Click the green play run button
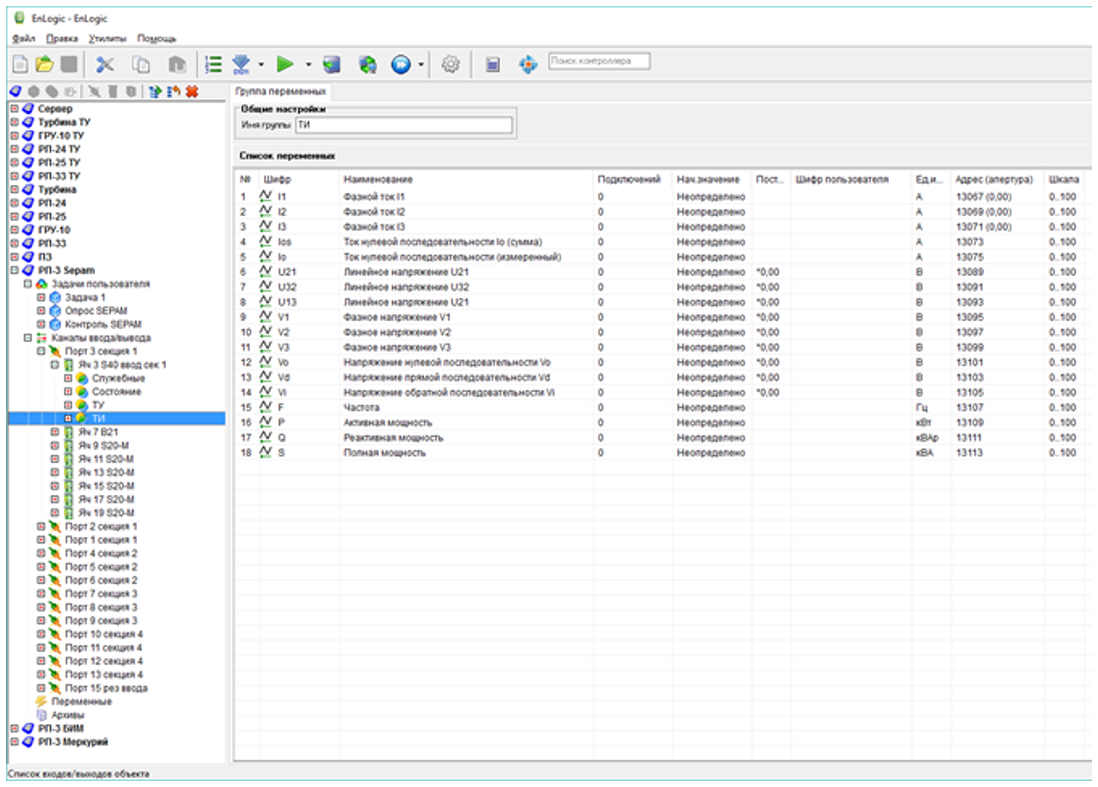1098x787 pixels. (285, 65)
